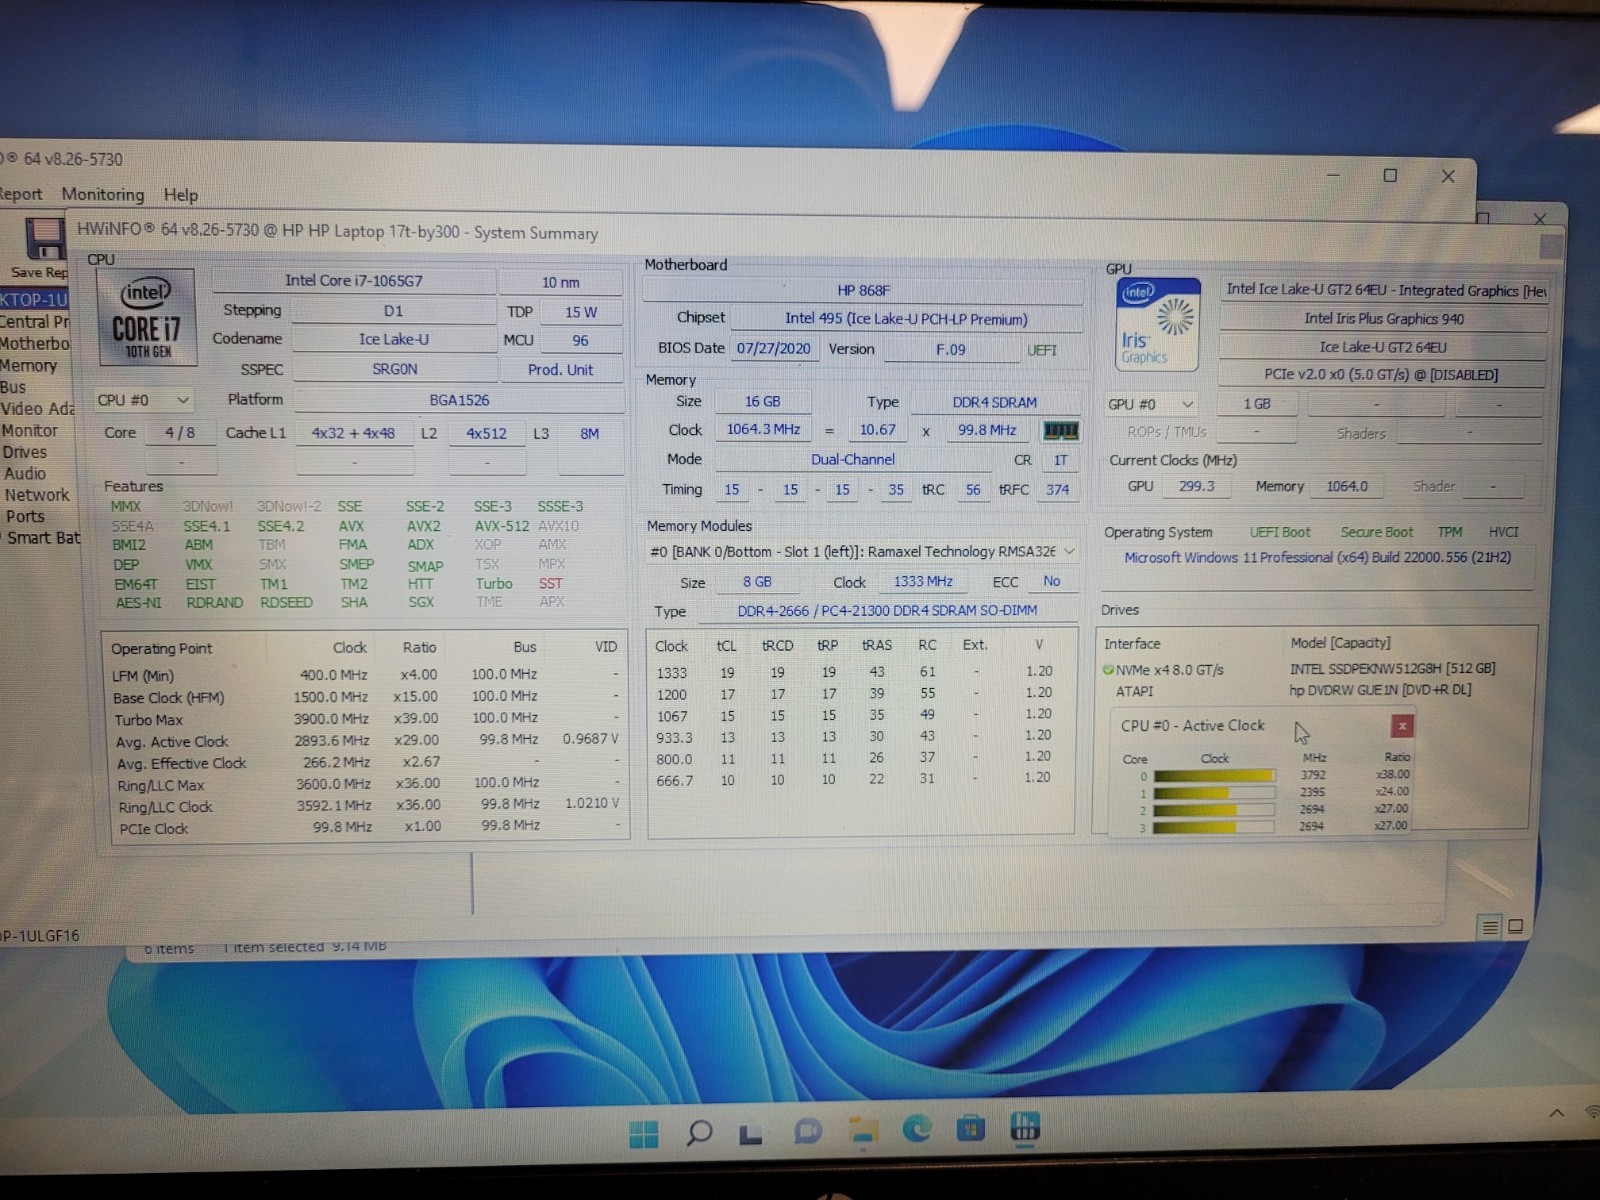Screen dimensions: 1600x1200
Task: Click the NVMe drive green status icon
Action: (x=1108, y=670)
